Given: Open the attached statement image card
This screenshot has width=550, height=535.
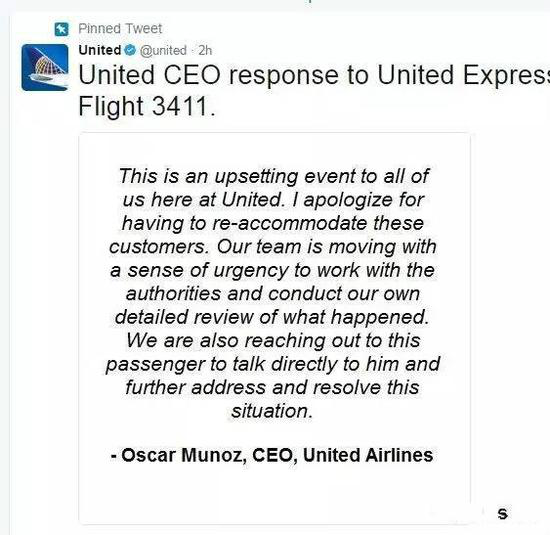Looking at the screenshot, I should 274,328.
